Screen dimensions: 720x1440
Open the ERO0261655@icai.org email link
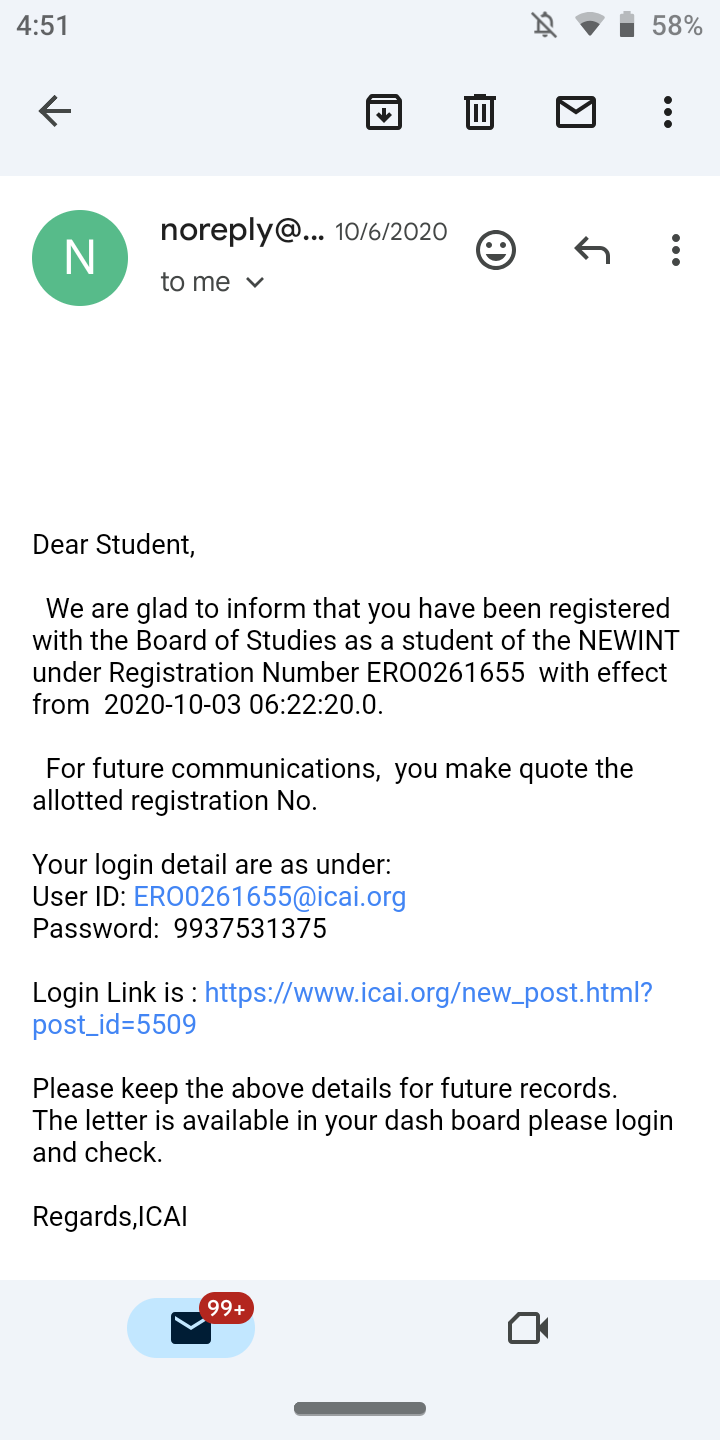click(x=270, y=896)
